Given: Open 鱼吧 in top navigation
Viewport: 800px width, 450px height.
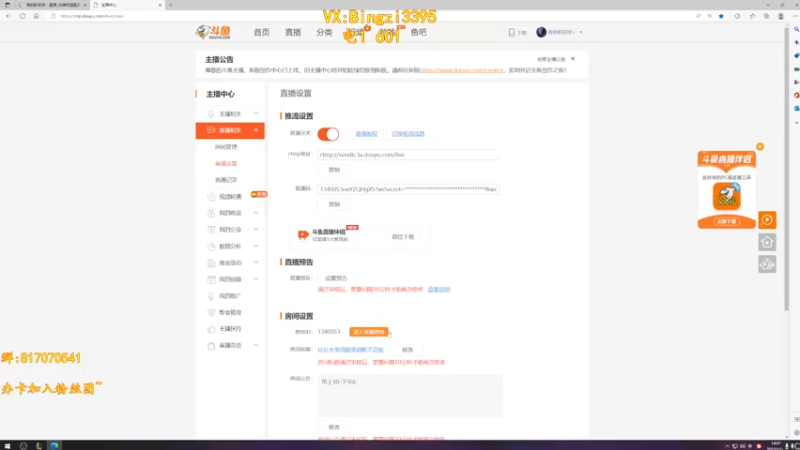Looking at the screenshot, I should (418, 32).
